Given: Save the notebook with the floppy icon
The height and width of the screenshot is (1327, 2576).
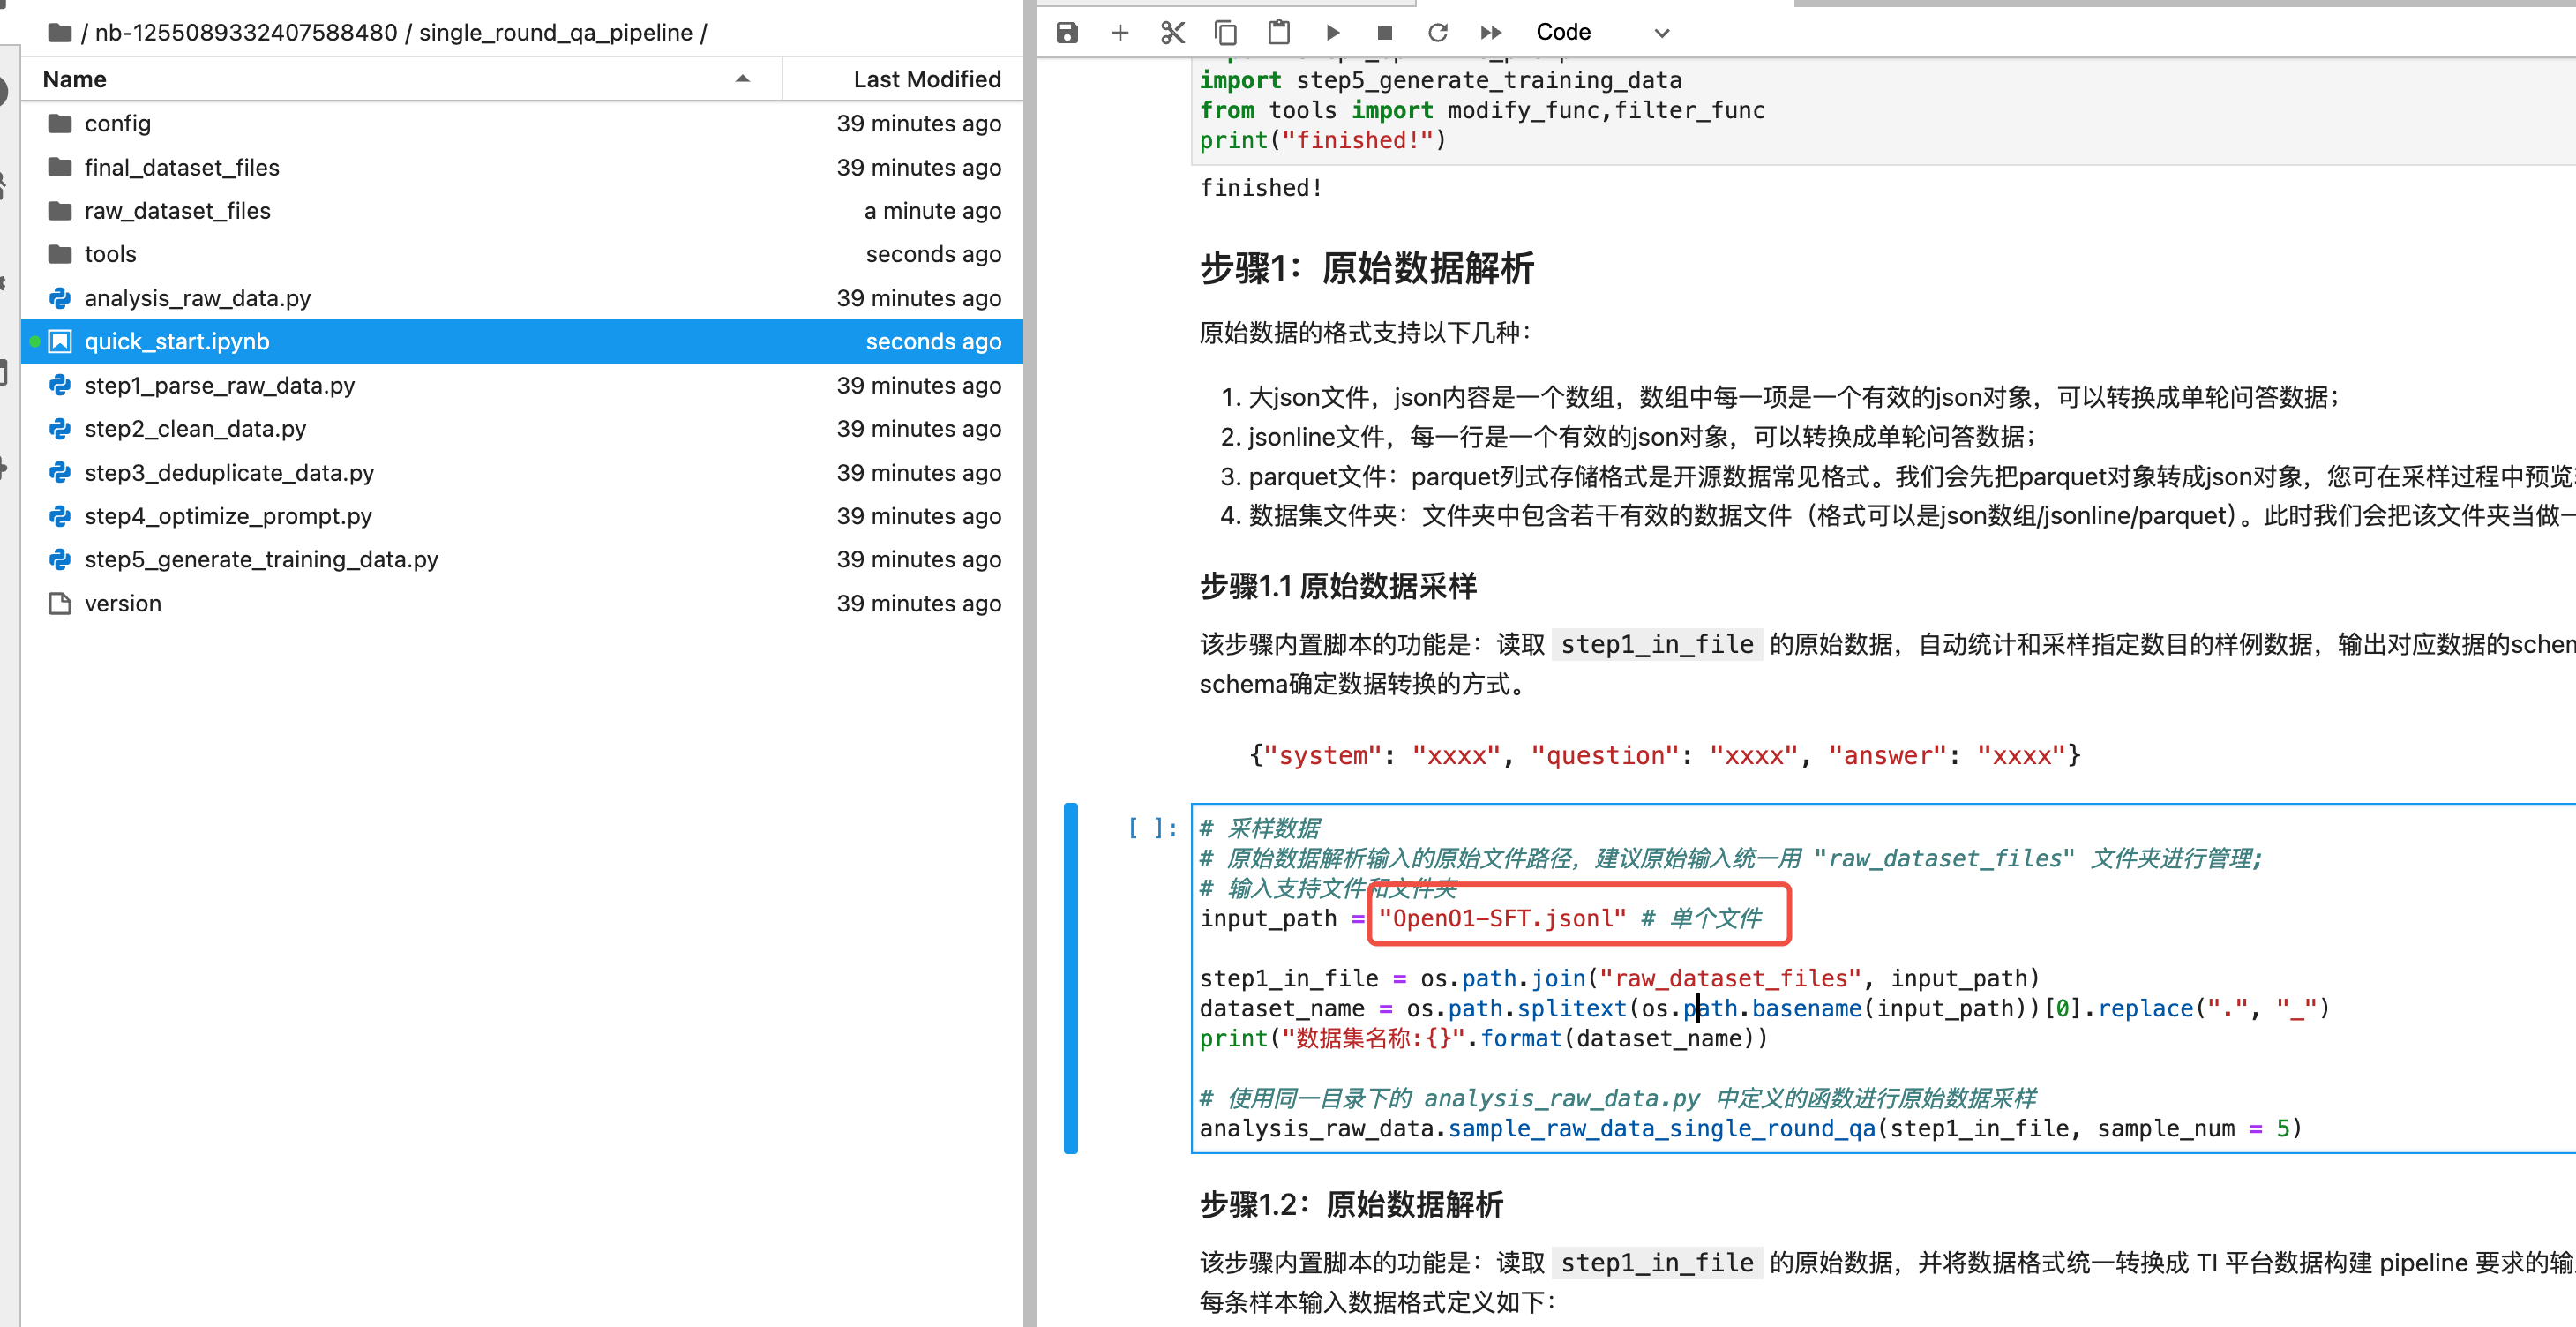Looking at the screenshot, I should (x=1067, y=33).
